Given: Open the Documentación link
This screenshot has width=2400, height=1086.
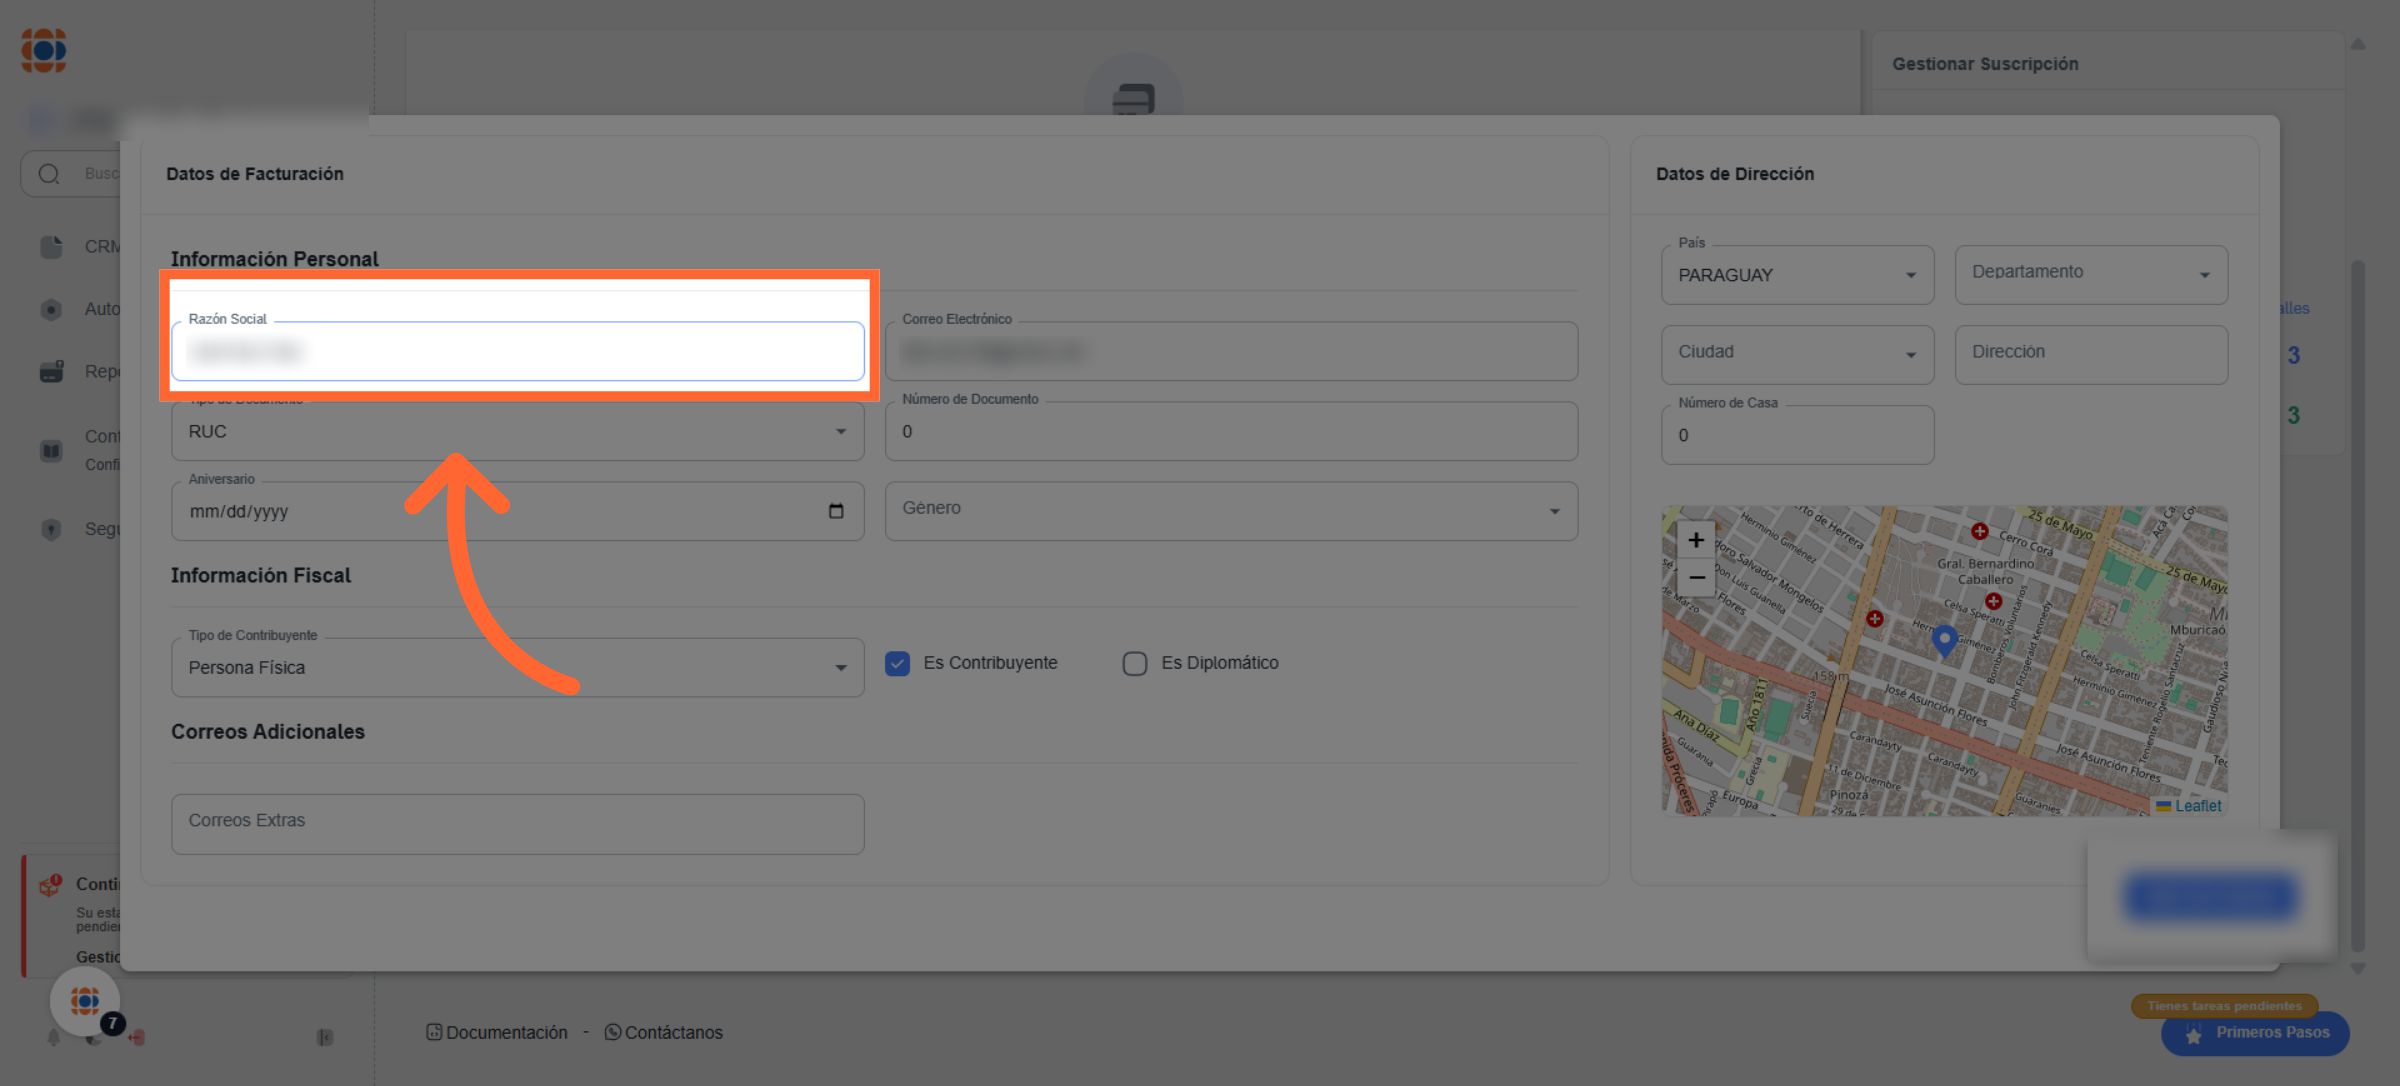Looking at the screenshot, I should (497, 1032).
